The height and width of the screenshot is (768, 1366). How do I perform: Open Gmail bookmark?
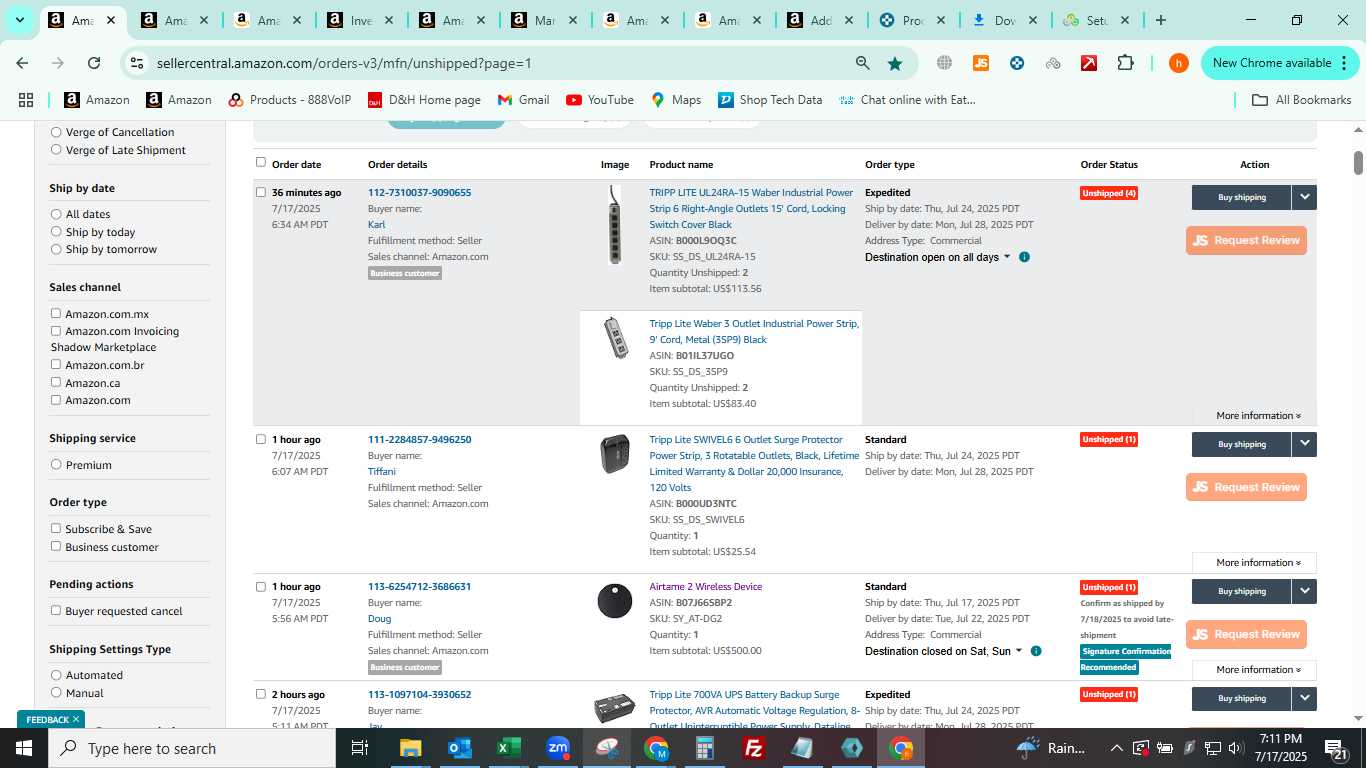click(x=524, y=100)
